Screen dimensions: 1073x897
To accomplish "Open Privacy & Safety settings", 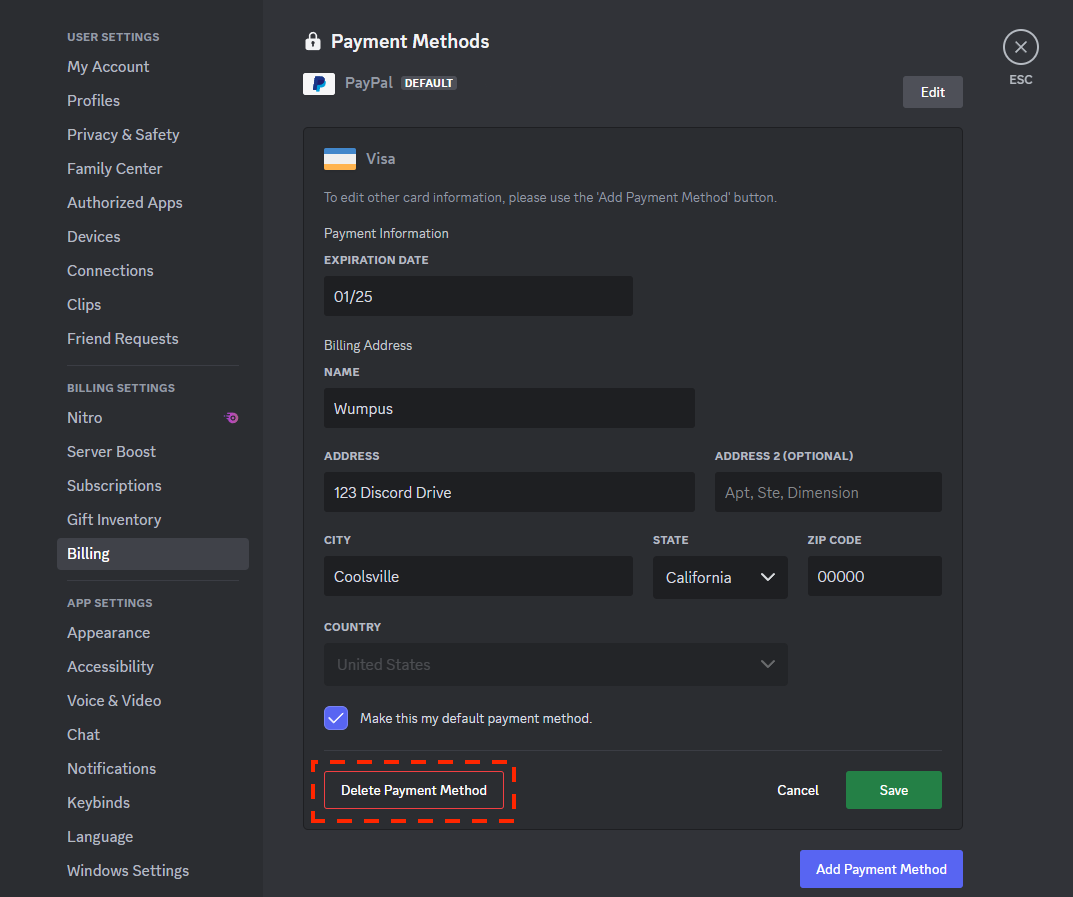I will point(122,134).
